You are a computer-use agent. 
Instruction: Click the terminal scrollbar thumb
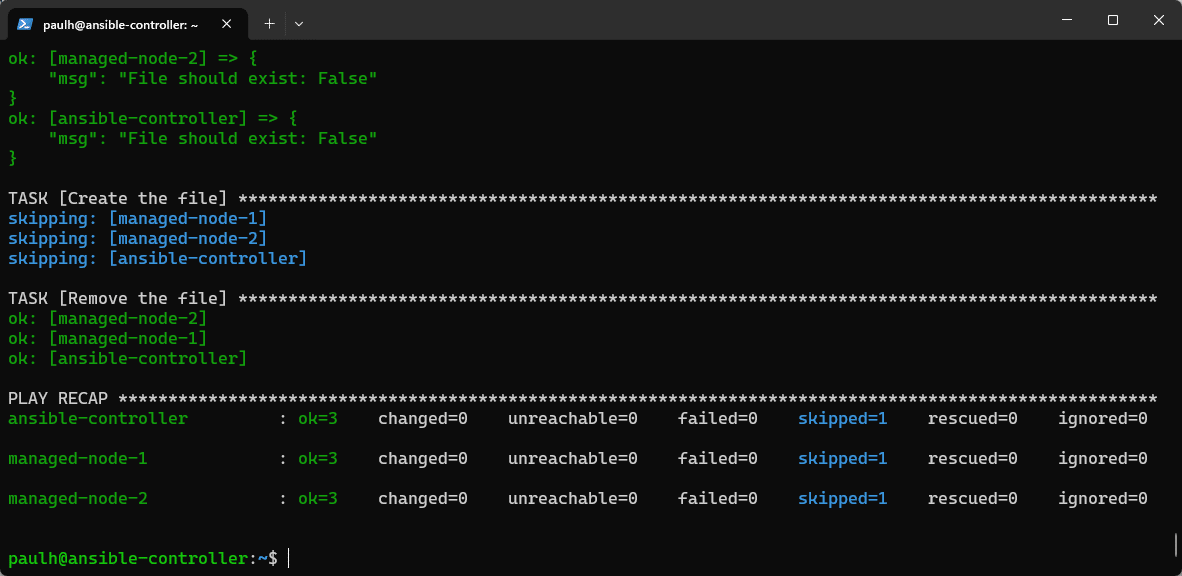[x=1176, y=544]
